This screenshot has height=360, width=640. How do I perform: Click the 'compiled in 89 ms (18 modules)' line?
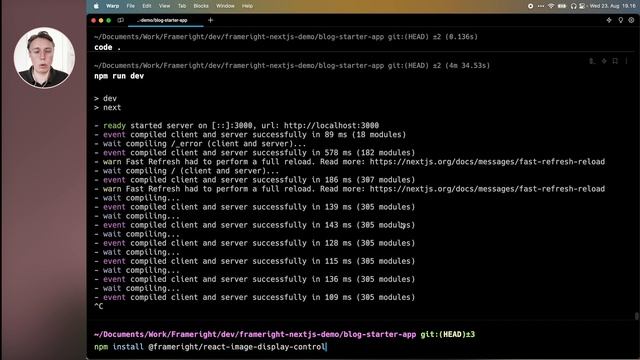click(250, 134)
